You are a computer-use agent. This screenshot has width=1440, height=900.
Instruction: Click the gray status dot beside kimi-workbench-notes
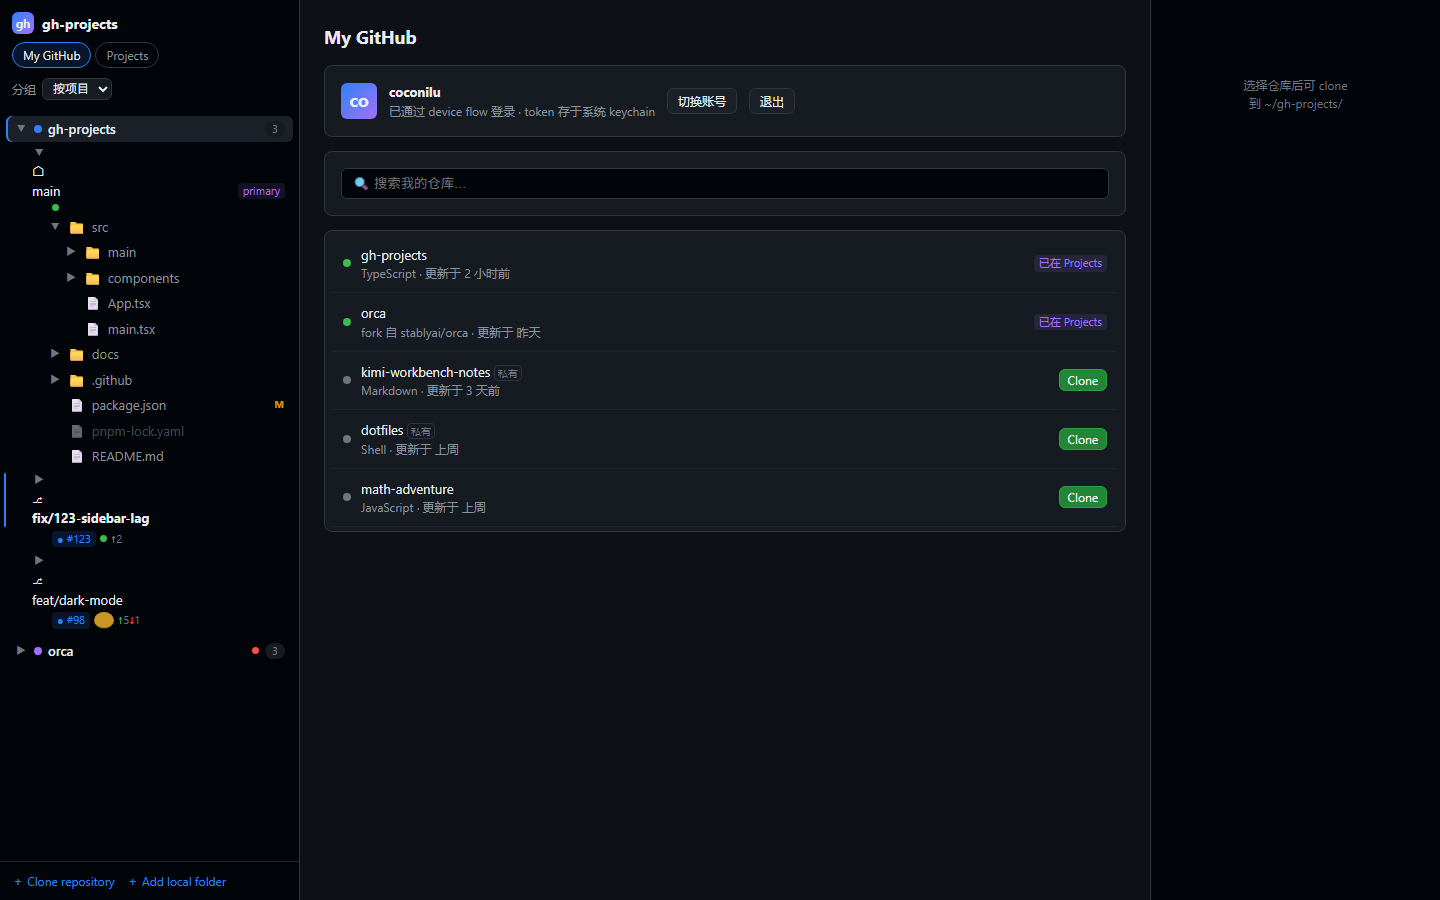347,380
